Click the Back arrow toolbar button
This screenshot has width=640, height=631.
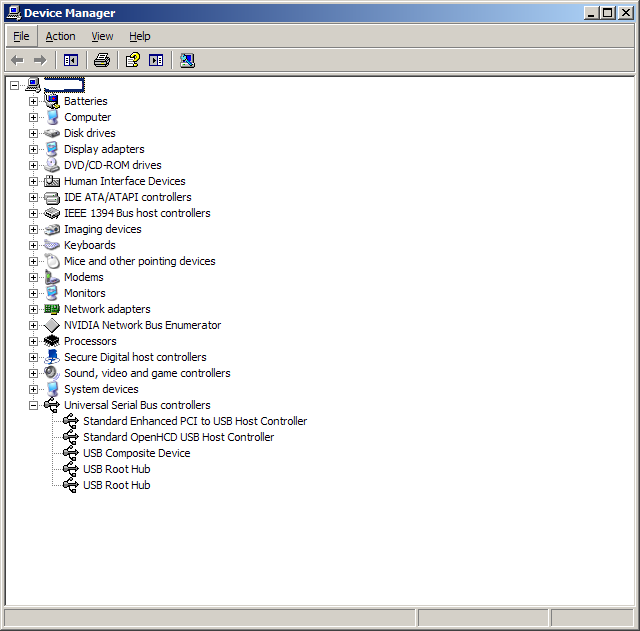pos(17,60)
